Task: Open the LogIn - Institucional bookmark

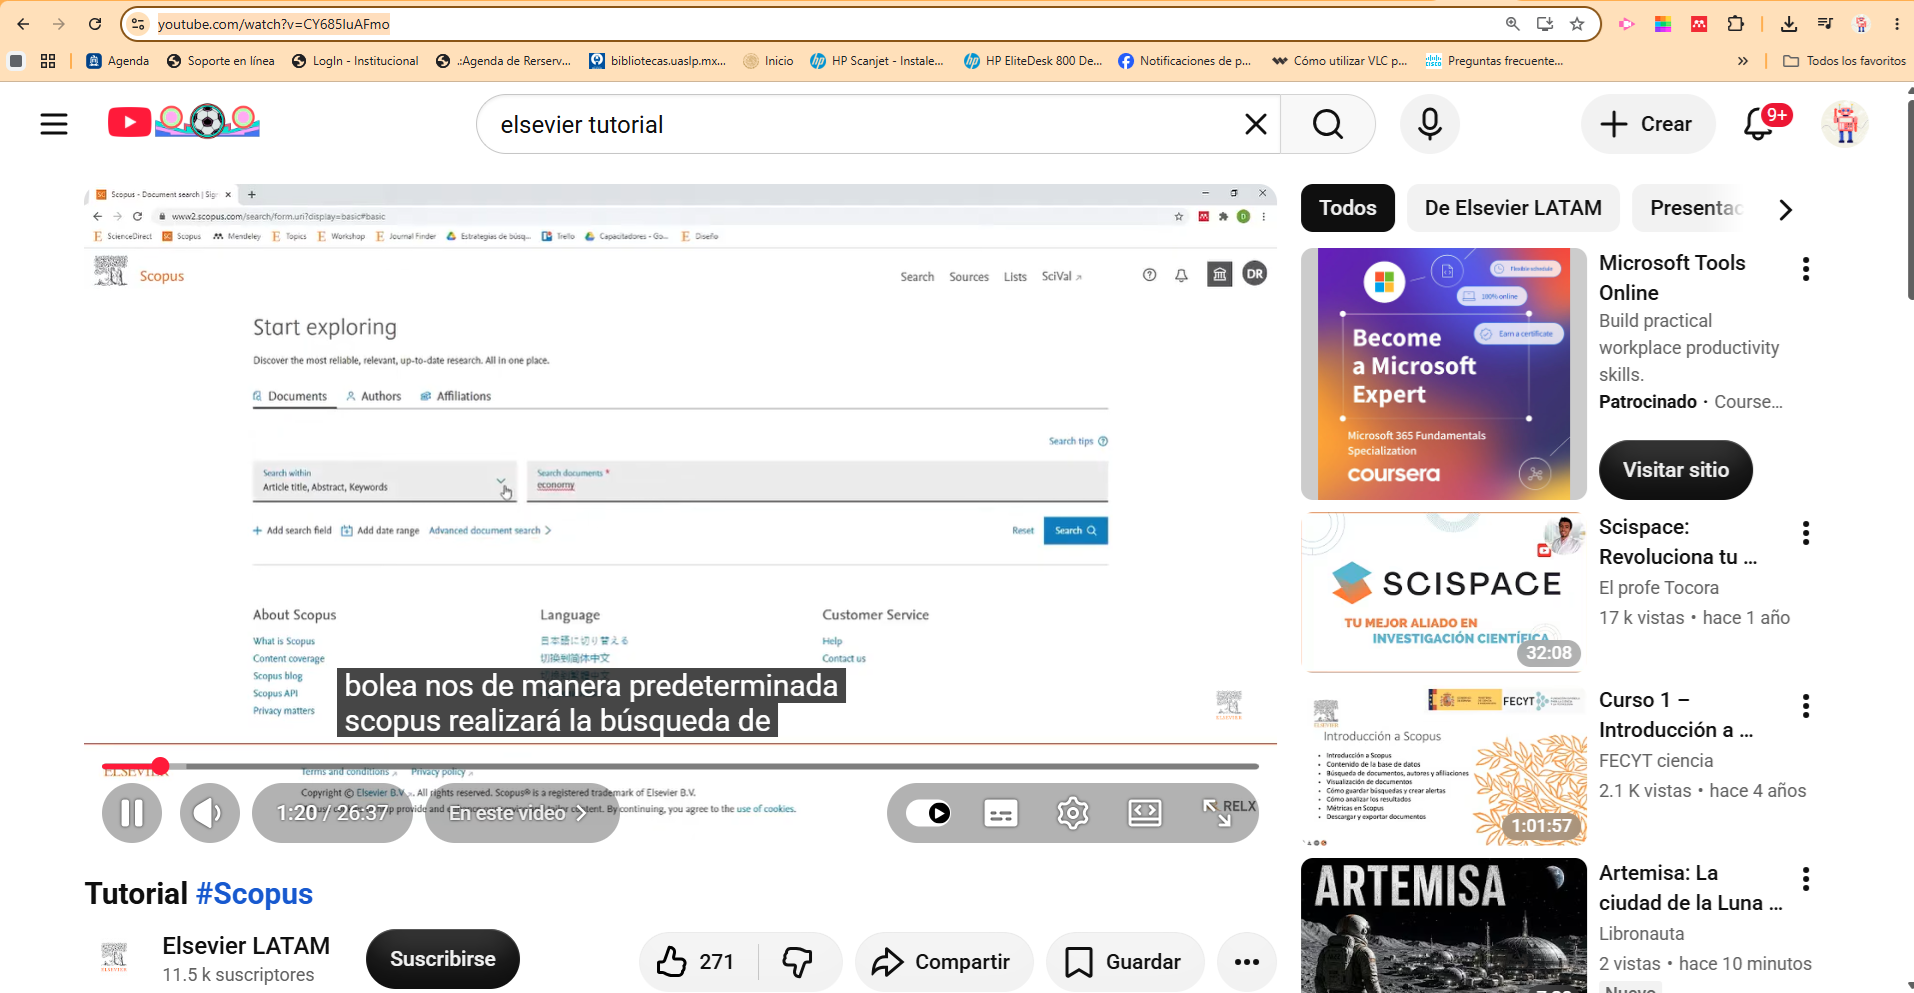Action: 355,61
